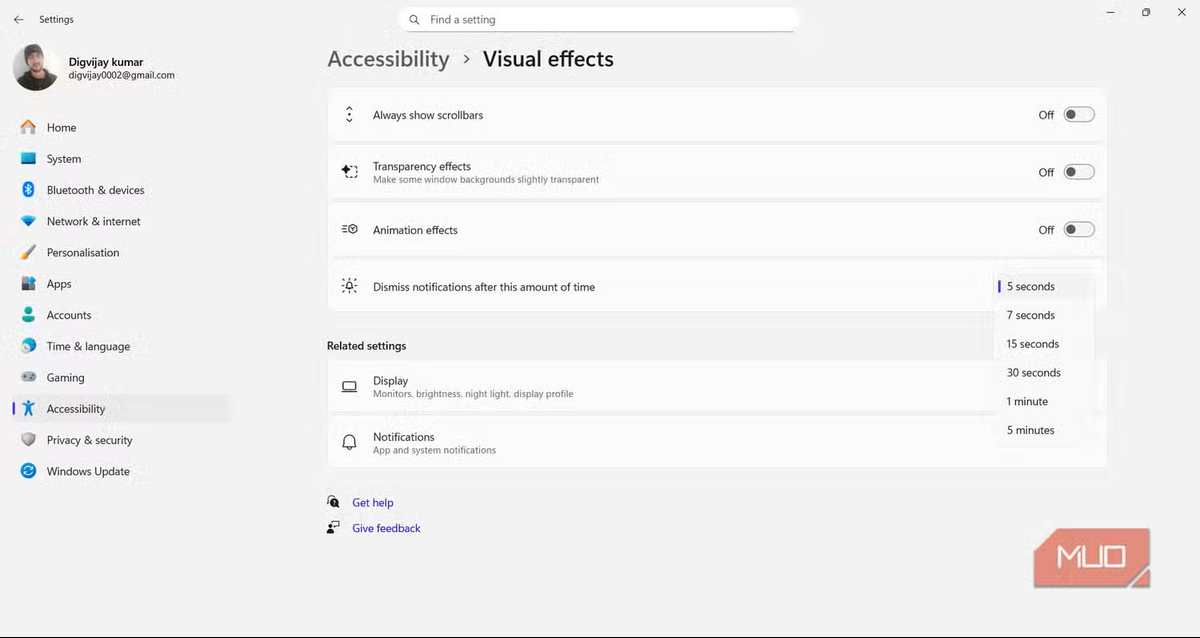Click the Privacy & security shield icon

point(28,440)
